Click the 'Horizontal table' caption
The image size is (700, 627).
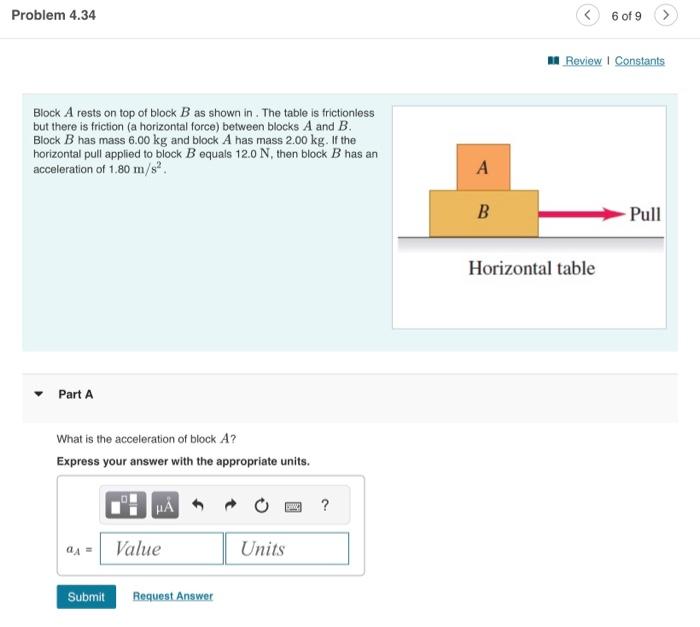(531, 268)
